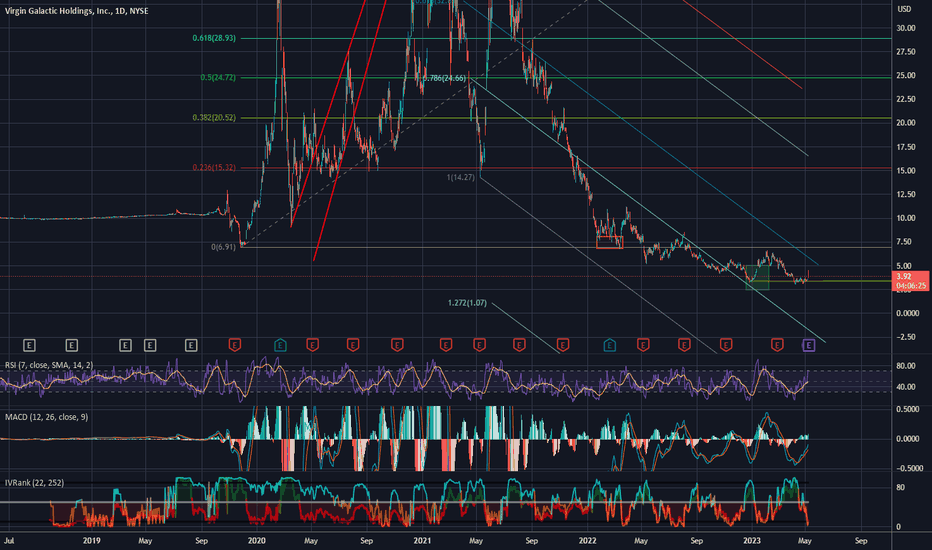Click the 0(6.91) Fibonacci label
The height and width of the screenshot is (550, 932).
223,247
